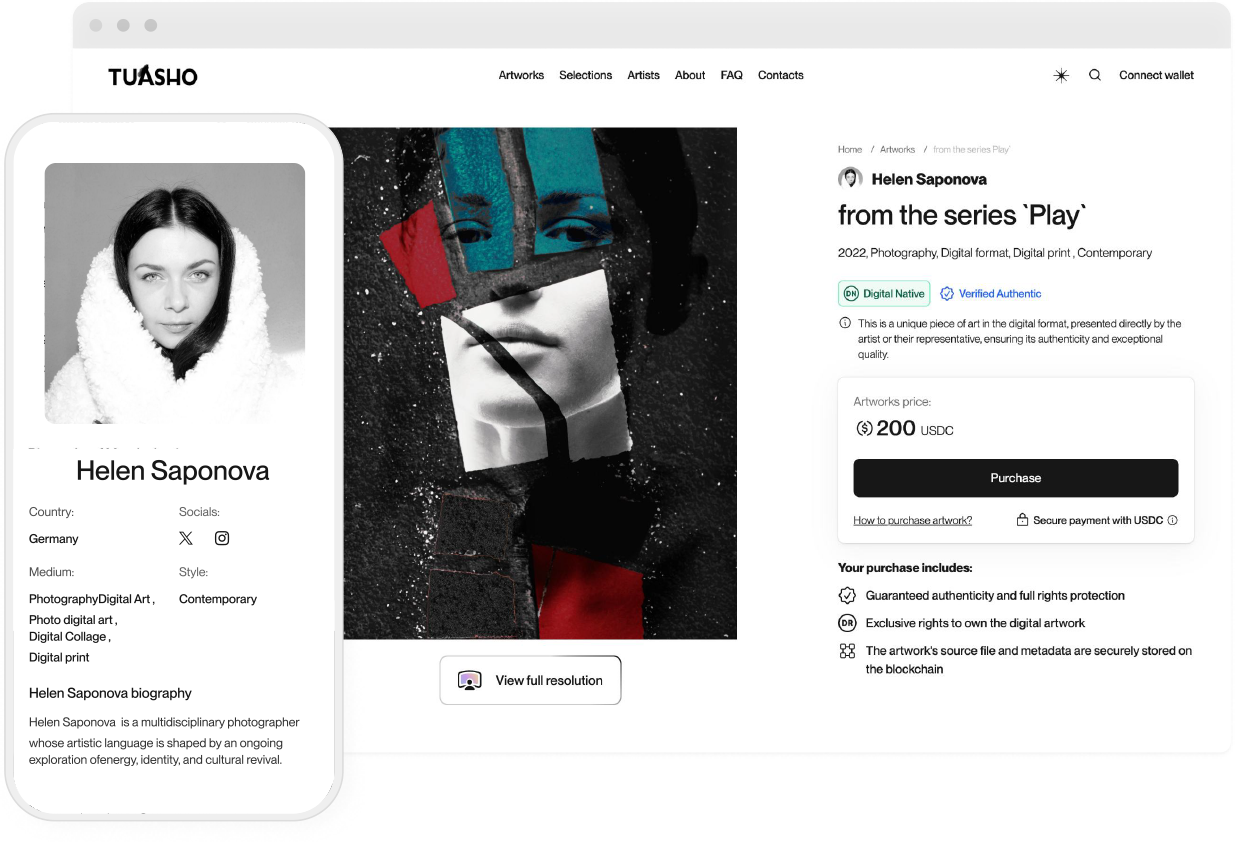The height and width of the screenshot is (848, 1235).
Task: Open the FAQ page
Action: coord(731,75)
